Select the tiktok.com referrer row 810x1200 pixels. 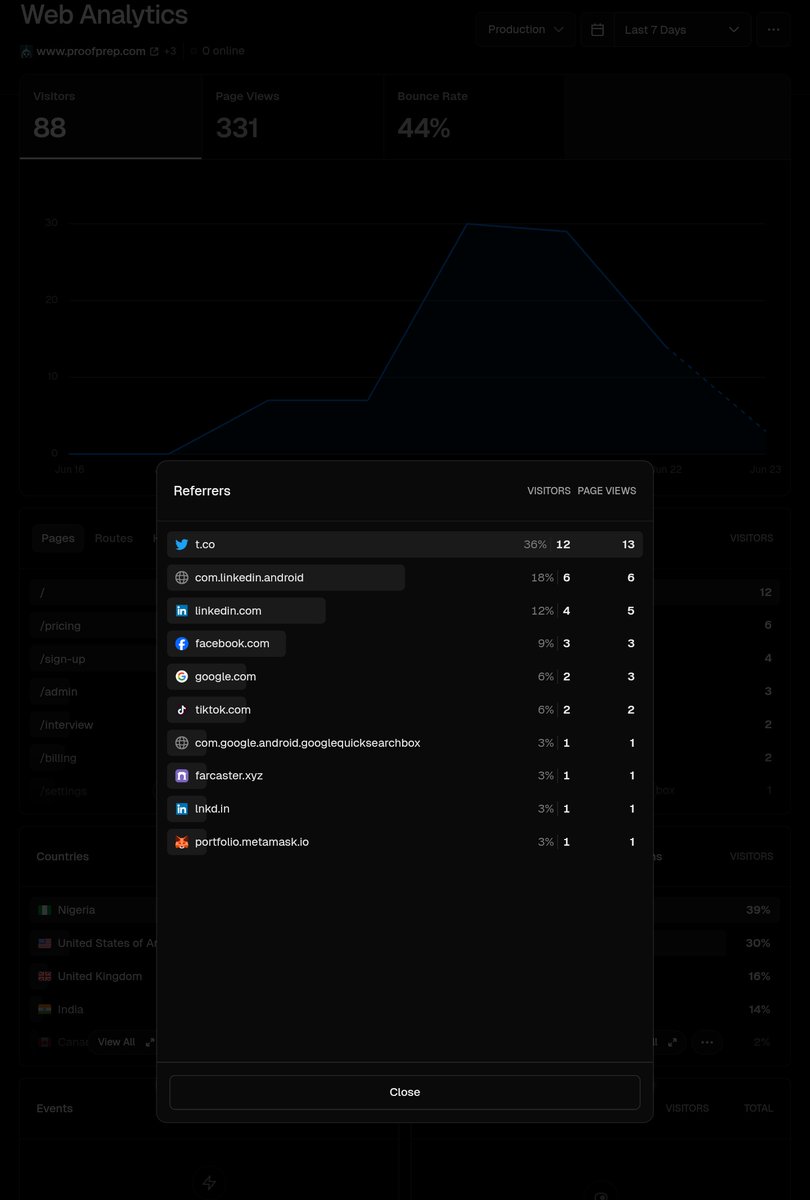tap(405, 709)
